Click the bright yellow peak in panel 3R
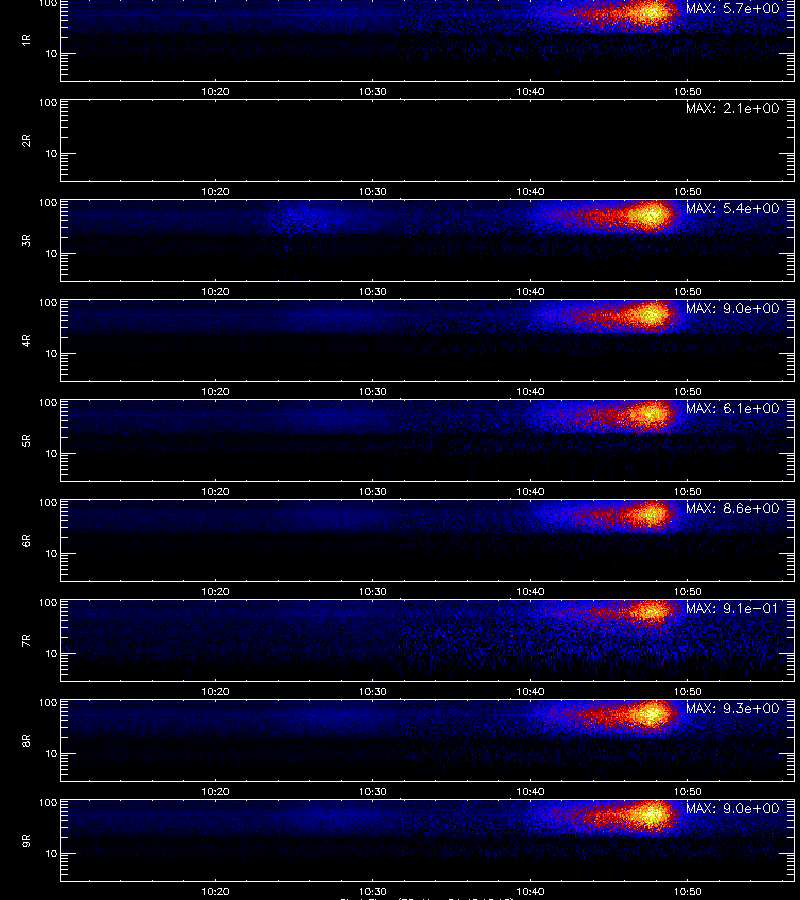Viewport: 800px width, 900px height. pyautogui.click(x=650, y=215)
